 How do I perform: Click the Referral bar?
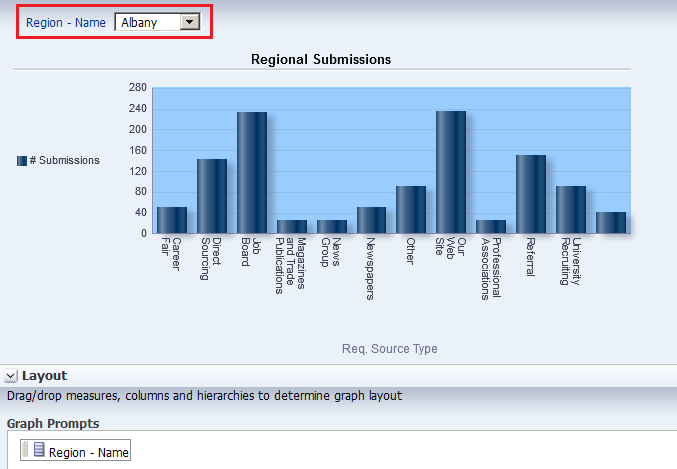[x=531, y=194]
